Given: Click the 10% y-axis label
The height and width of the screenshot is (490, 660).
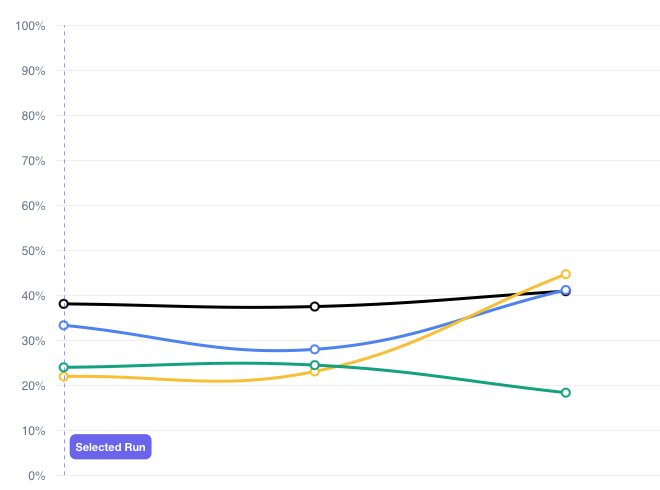Looking at the screenshot, I should pos(33,431).
